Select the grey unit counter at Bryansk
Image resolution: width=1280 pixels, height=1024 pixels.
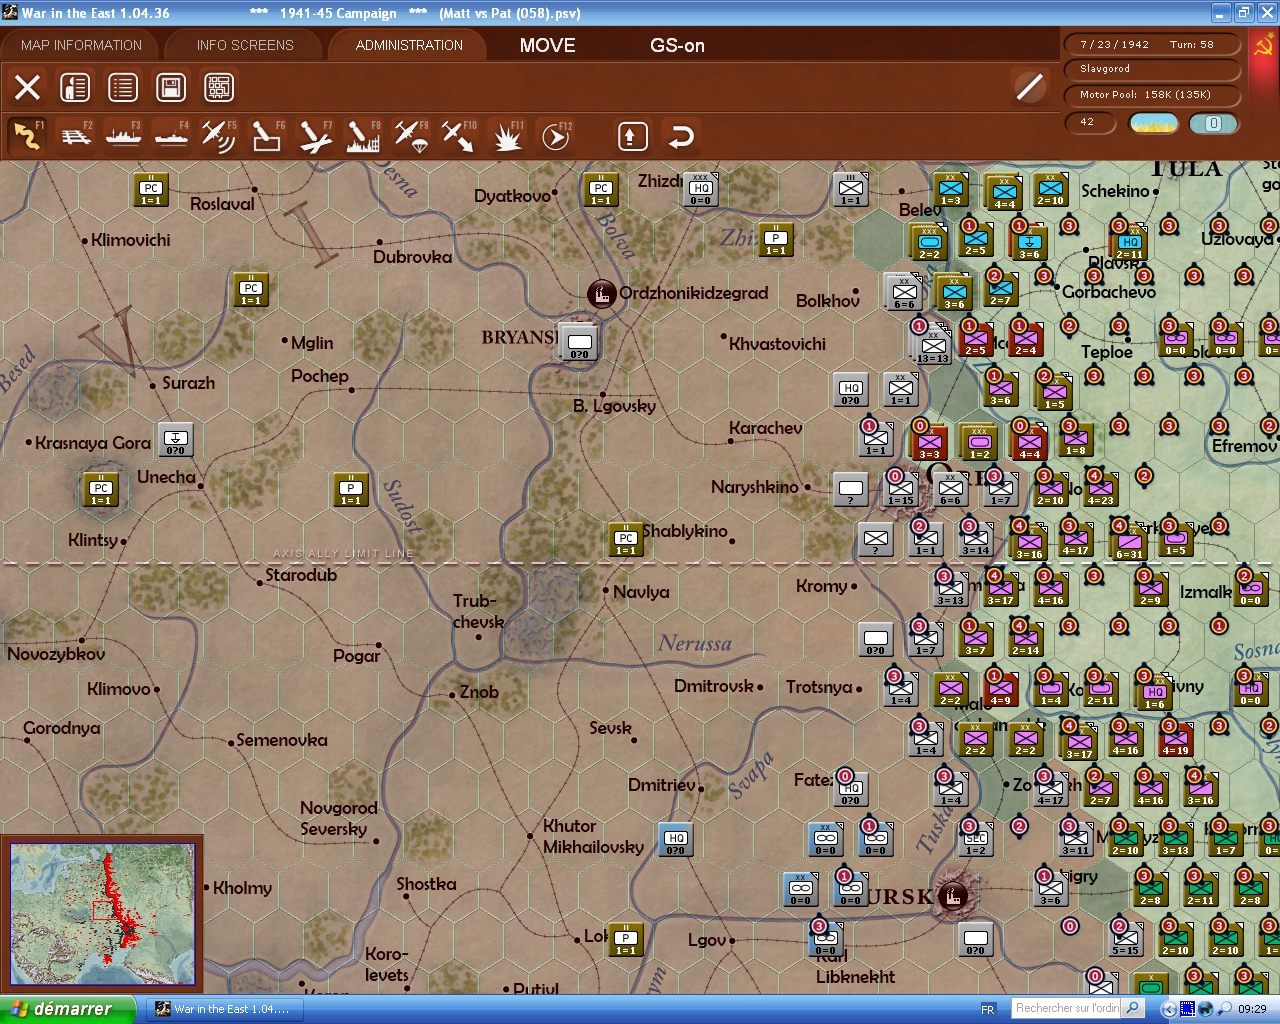tap(579, 343)
